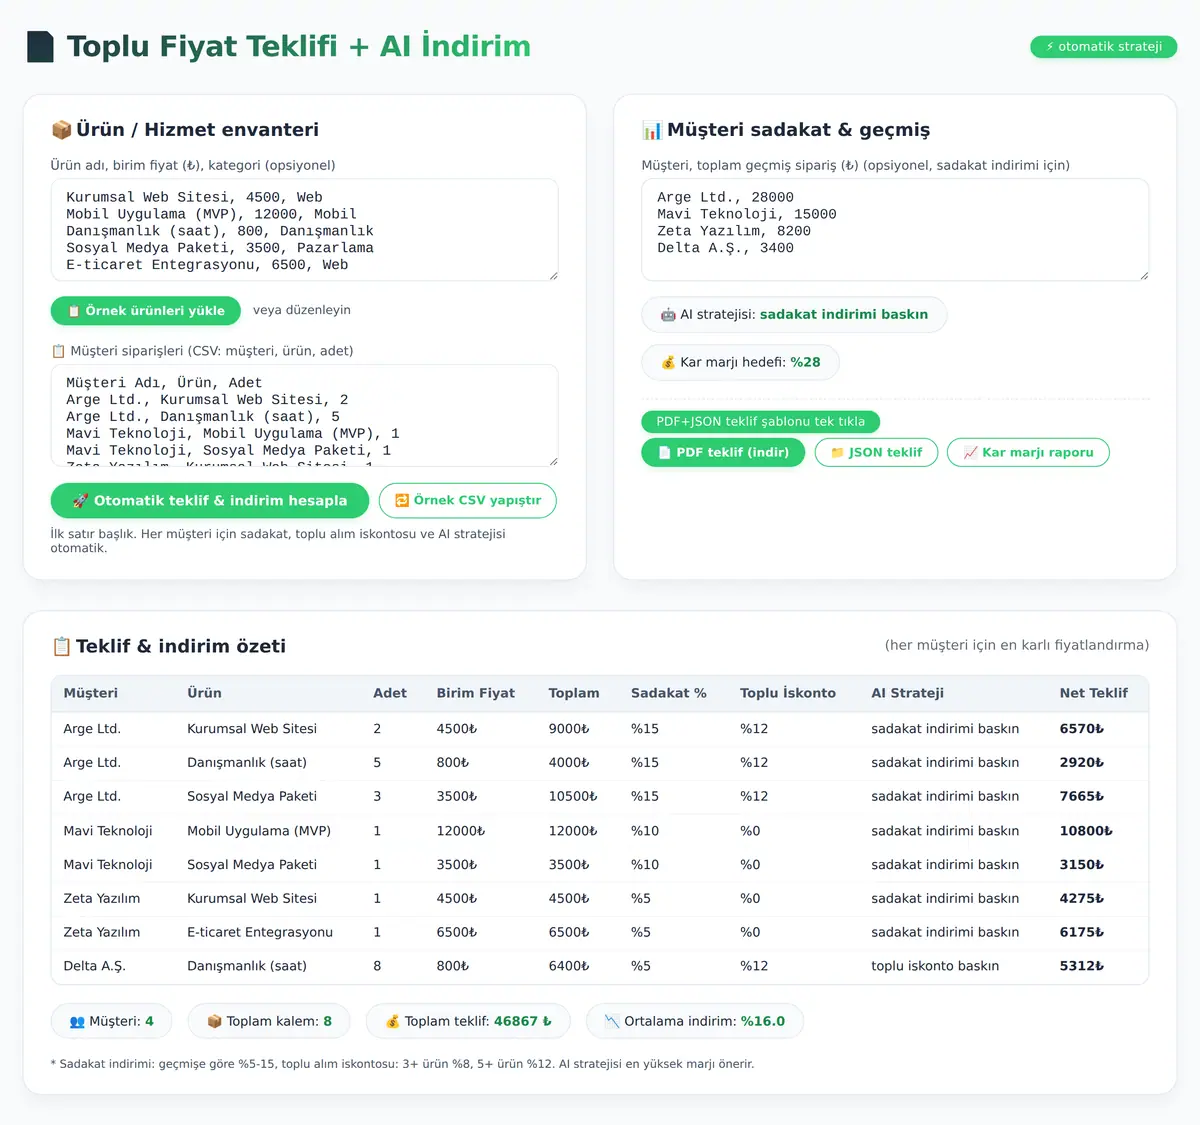The image size is (1200, 1125).
Task: Open the Kar marjı raporu
Action: (x=1028, y=453)
